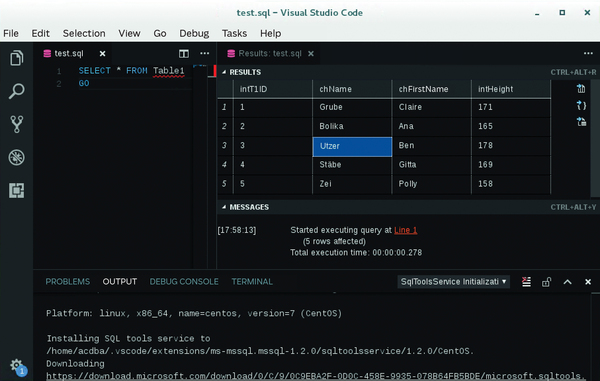Select the test.sql editor tab
This screenshot has width=600, height=381.
click(69, 54)
